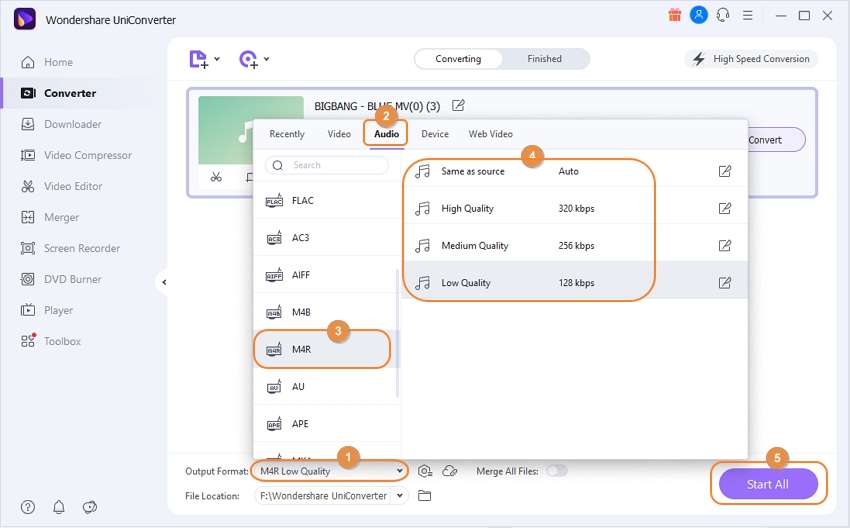The image size is (850, 528).
Task: Choose High Quality 320 kbps preset
Action: [x=575, y=208]
